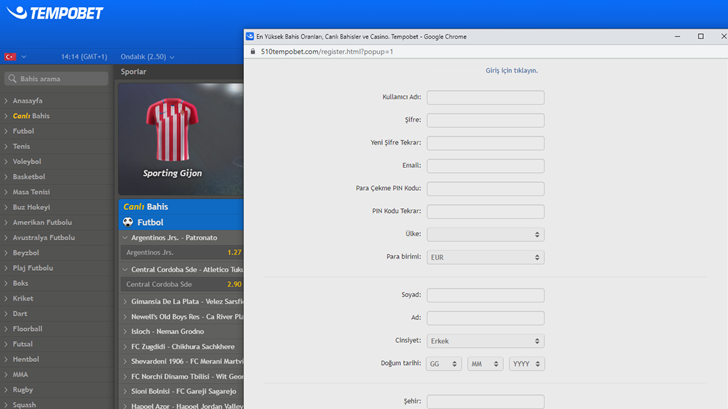
Task: Click the Sporting Gijon jersey banner
Action: point(181,139)
